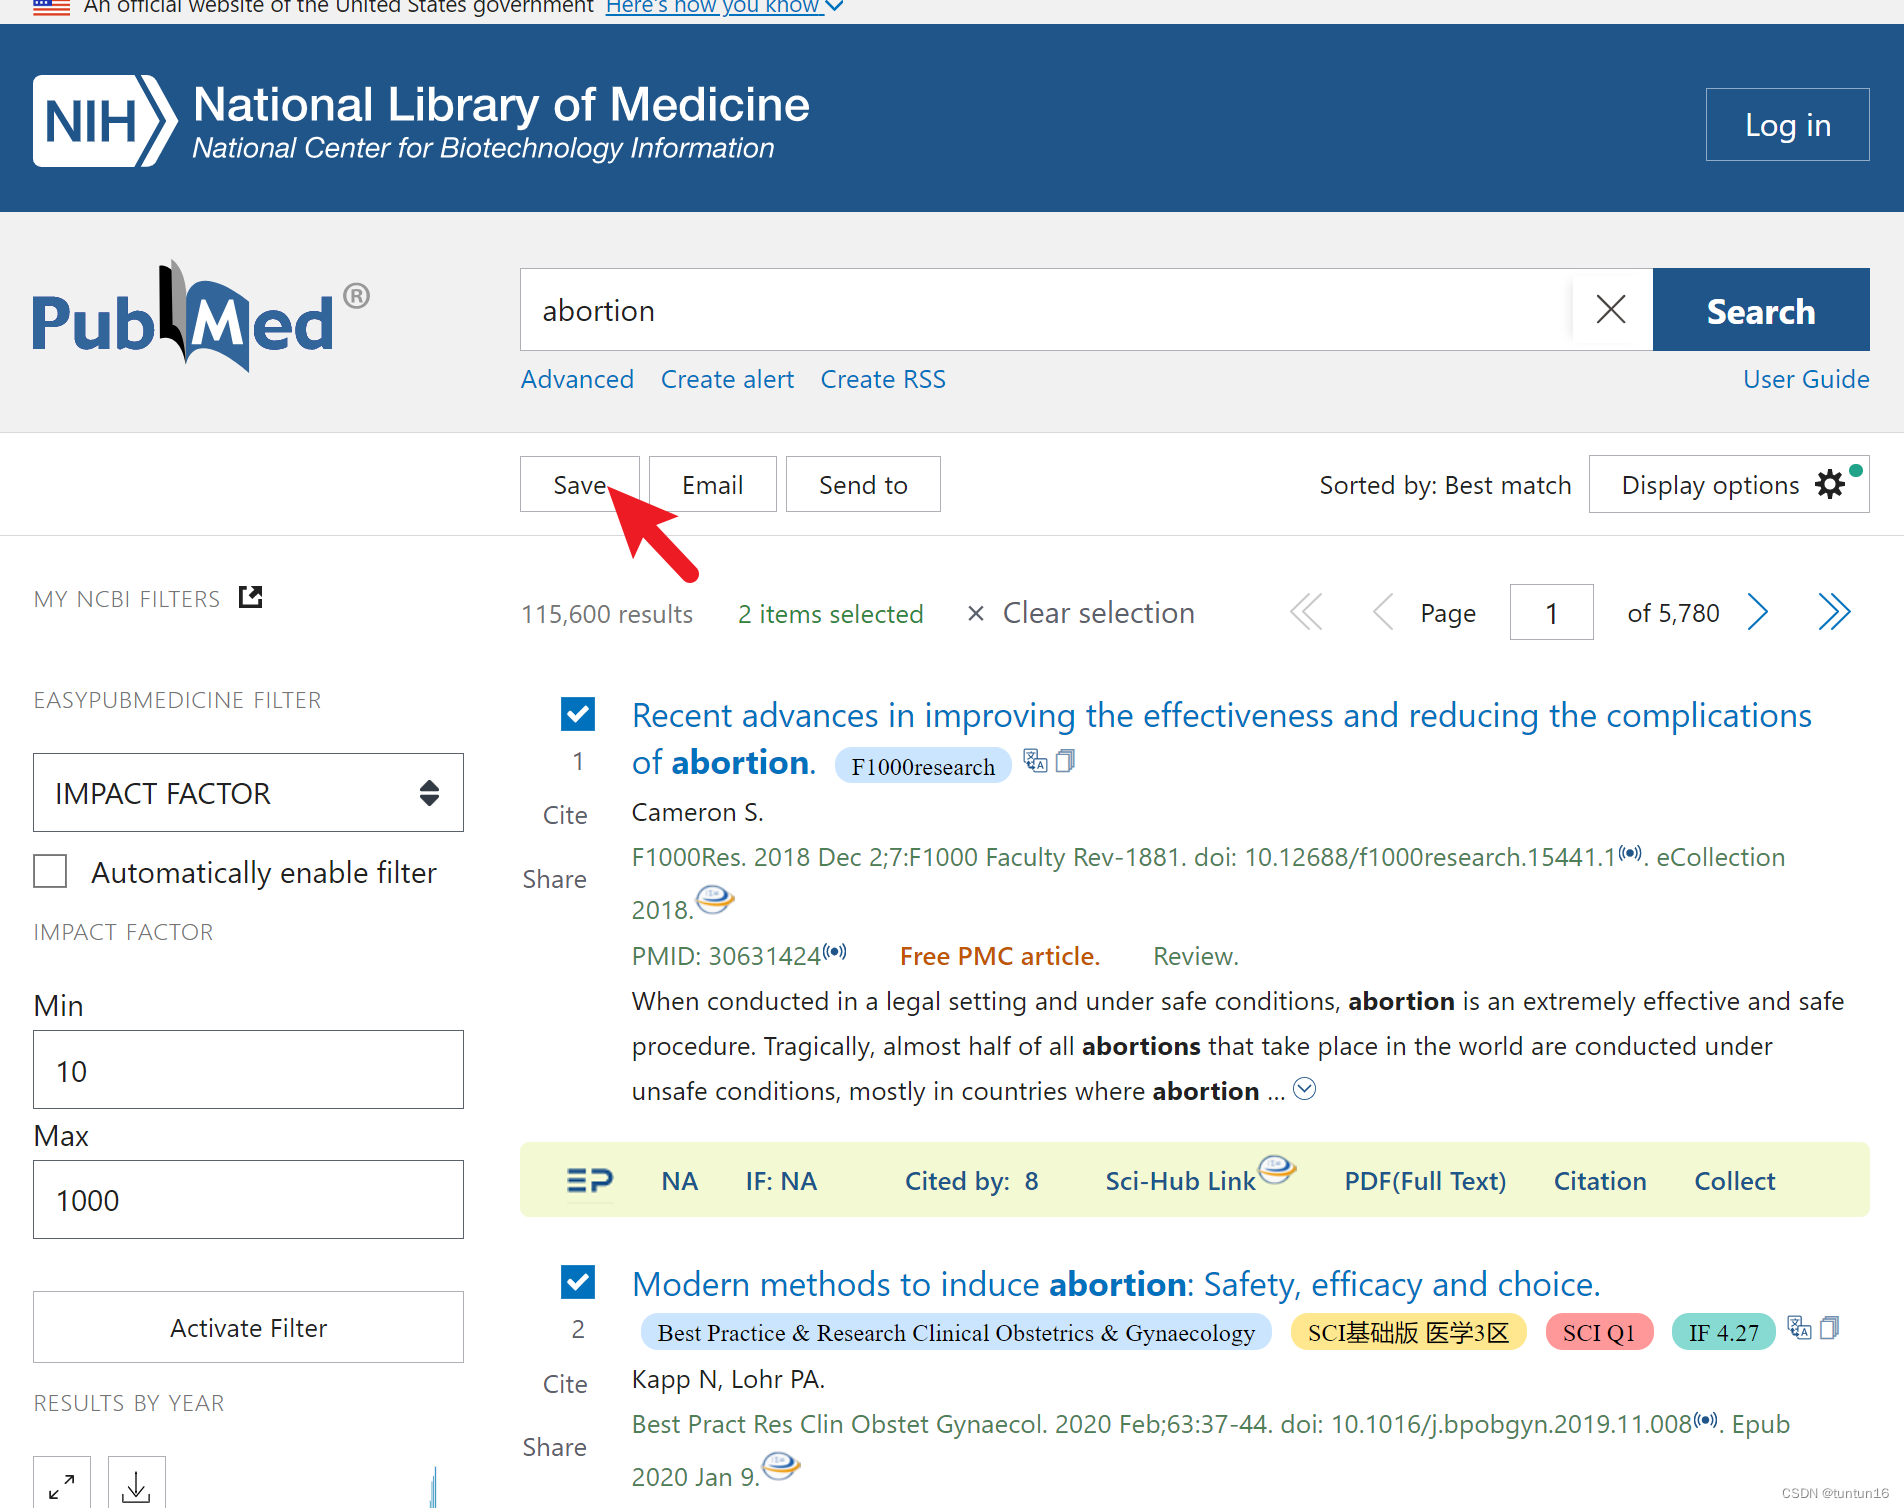Open the Send to menu
1904x1508 pixels.
[862, 484]
